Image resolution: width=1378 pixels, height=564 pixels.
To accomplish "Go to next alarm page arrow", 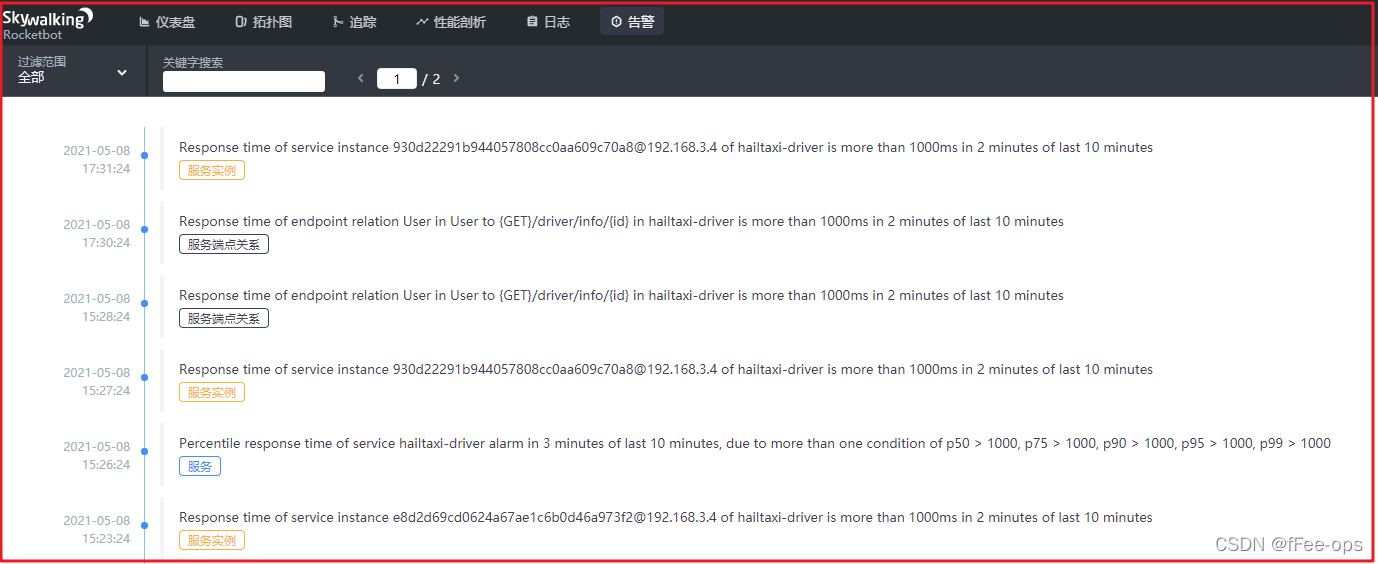I will 457,78.
